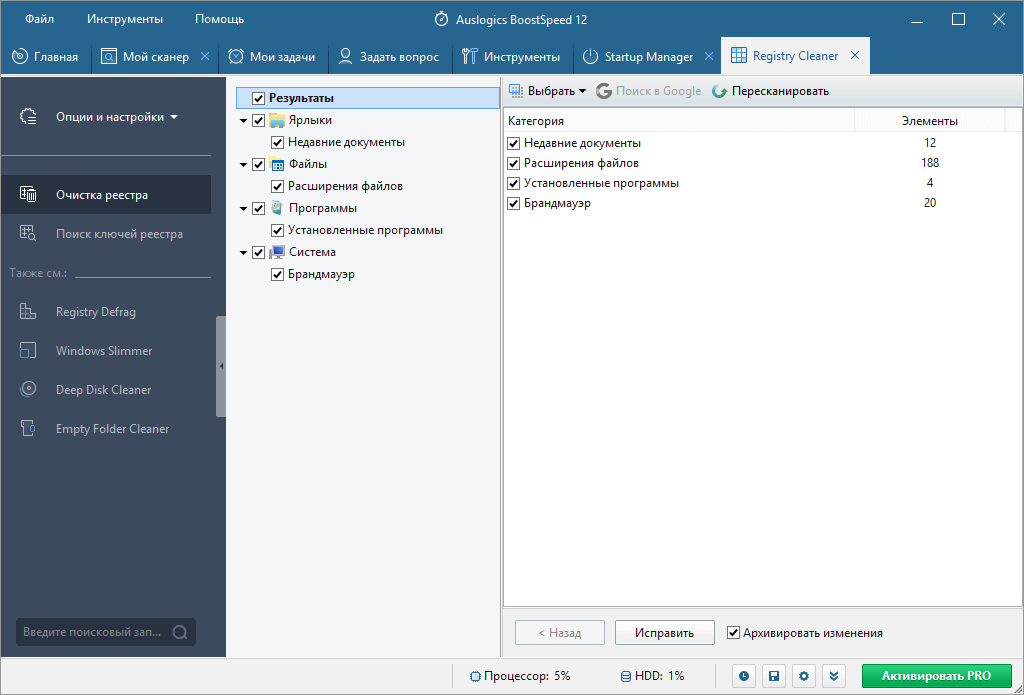Close the Startup Manager tab
This screenshot has height=695, width=1024.
coord(709,56)
